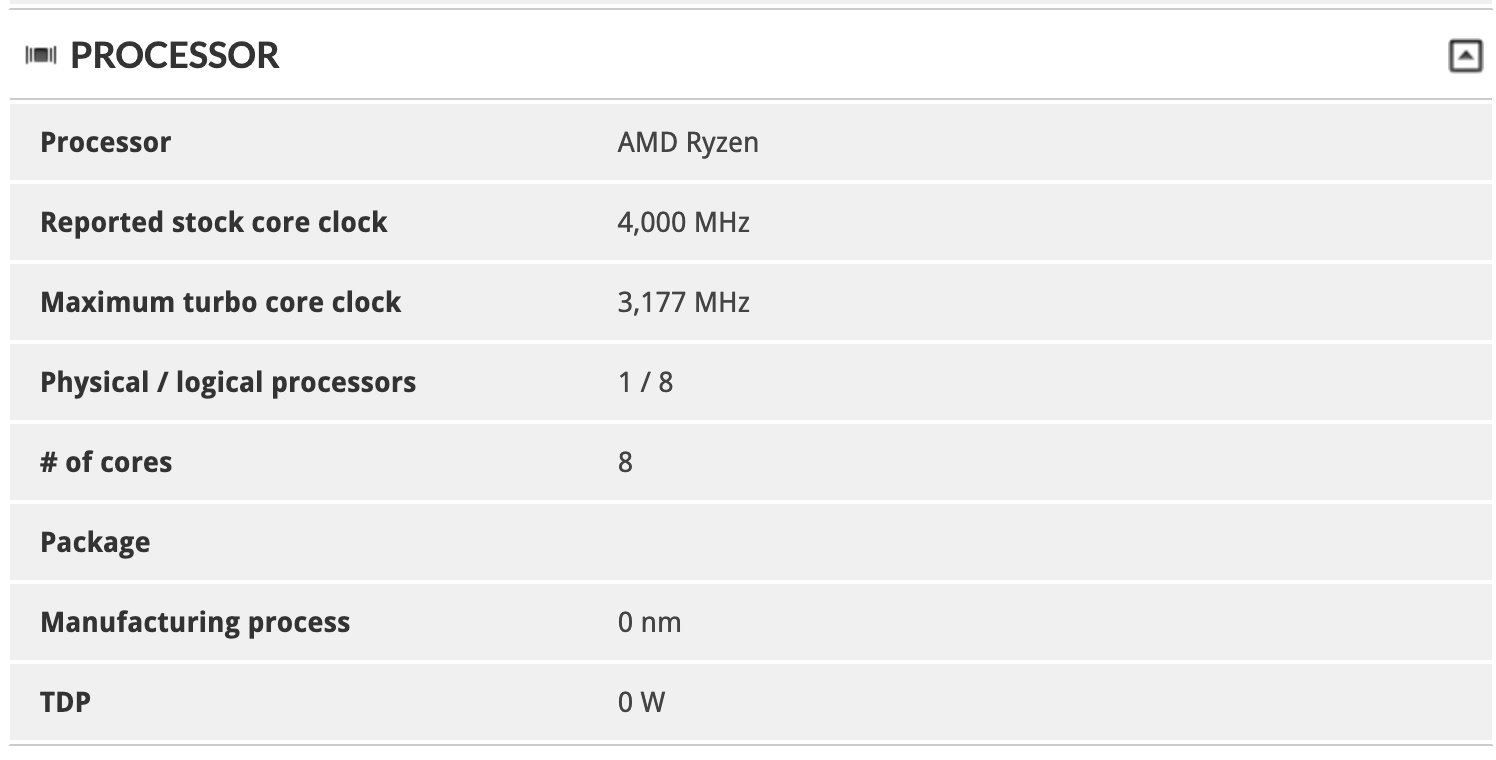Collapse the PROCESSOR section with arrow button
The image size is (1496, 760).
[x=1465, y=56]
